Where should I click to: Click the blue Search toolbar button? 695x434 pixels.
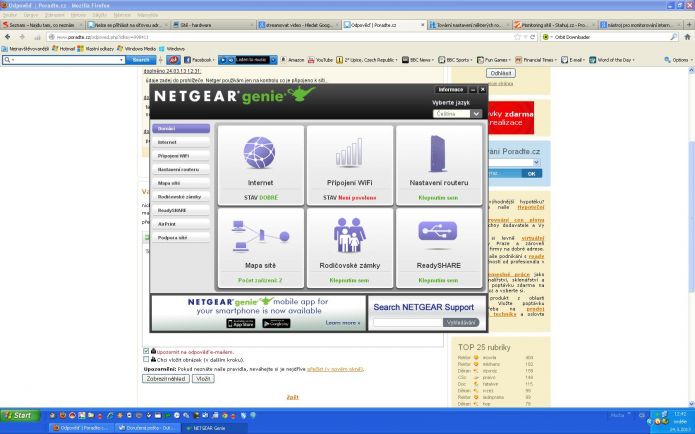tap(141, 60)
